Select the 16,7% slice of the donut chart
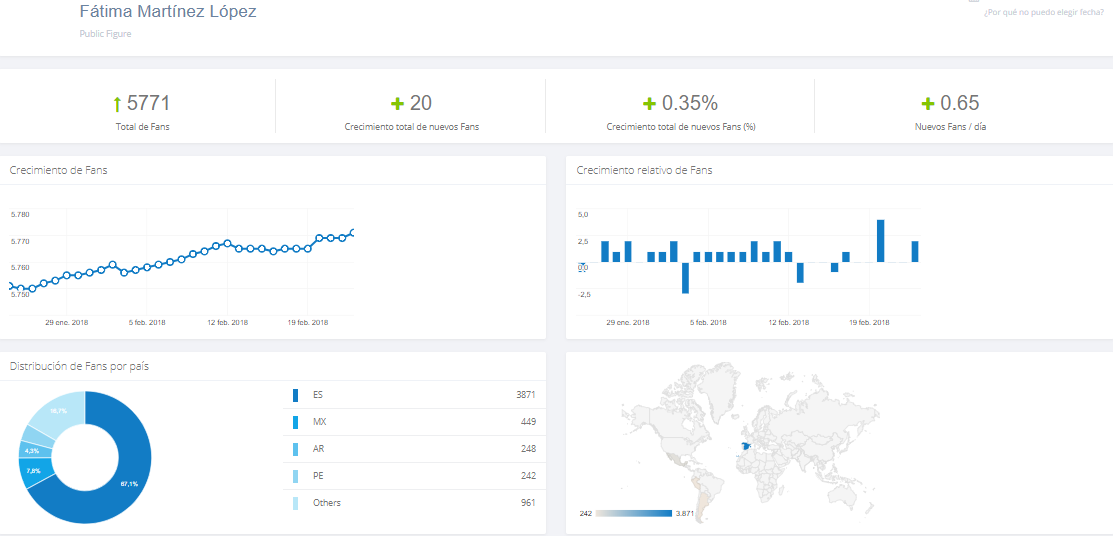The image size is (1113, 536). coord(56,412)
